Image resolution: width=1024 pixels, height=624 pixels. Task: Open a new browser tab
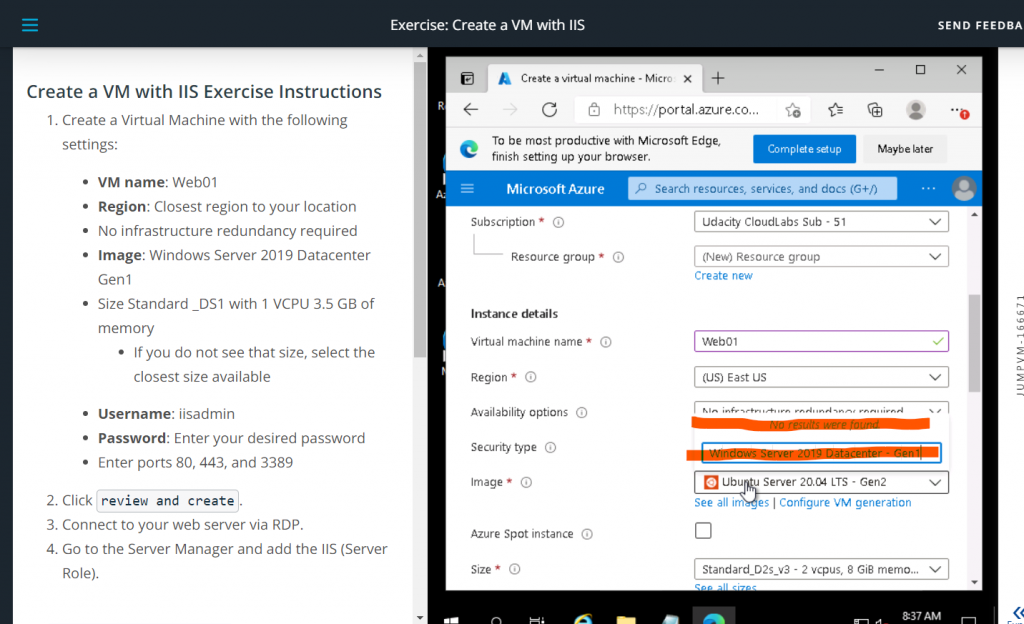pos(718,78)
